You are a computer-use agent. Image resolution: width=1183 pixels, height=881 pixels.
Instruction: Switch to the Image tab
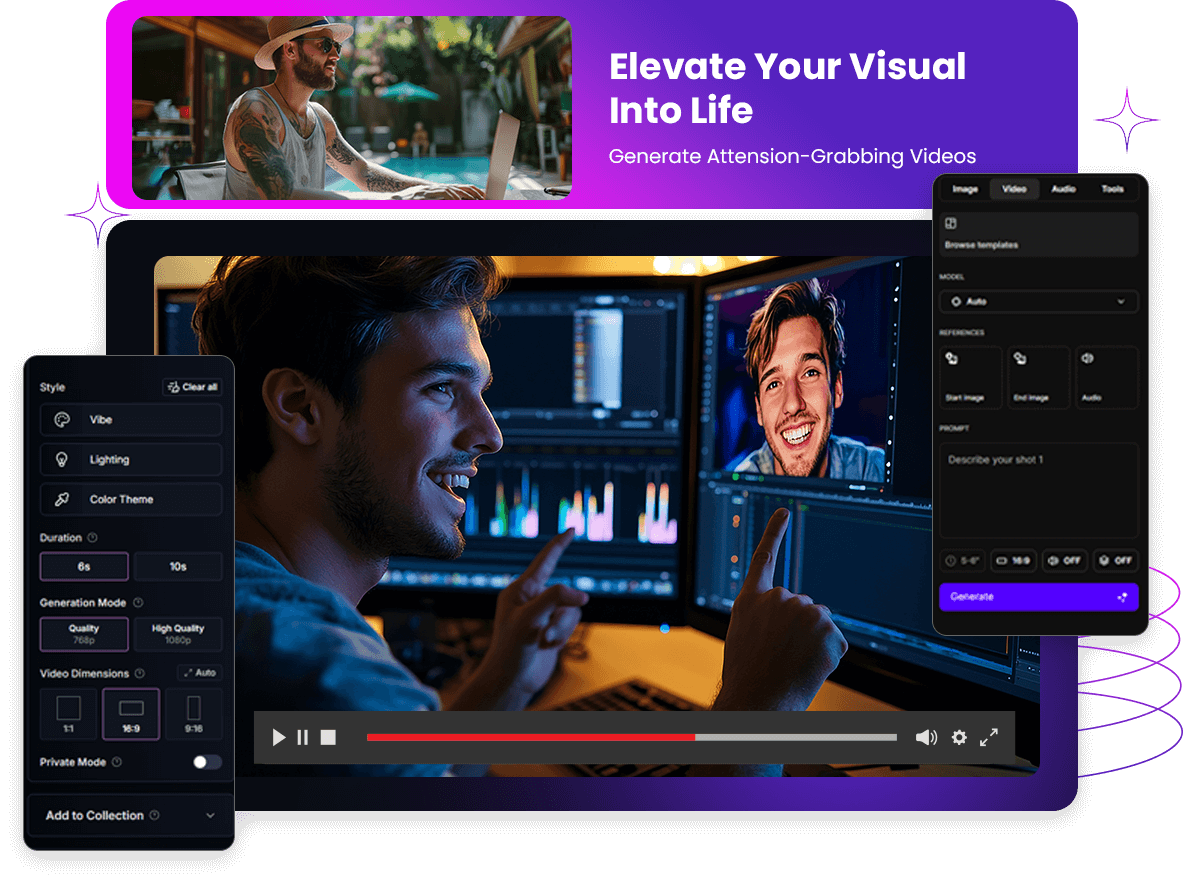click(x=965, y=189)
